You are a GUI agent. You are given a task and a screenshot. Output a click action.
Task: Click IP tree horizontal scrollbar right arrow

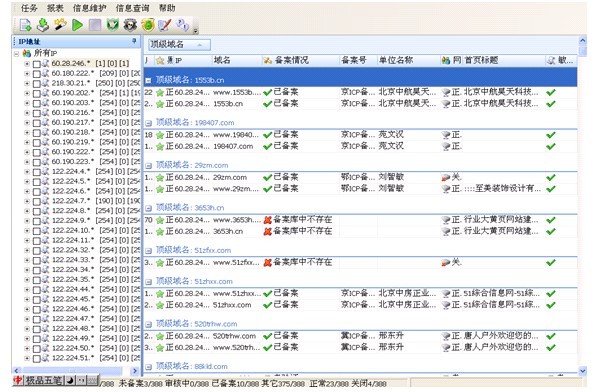(135, 370)
